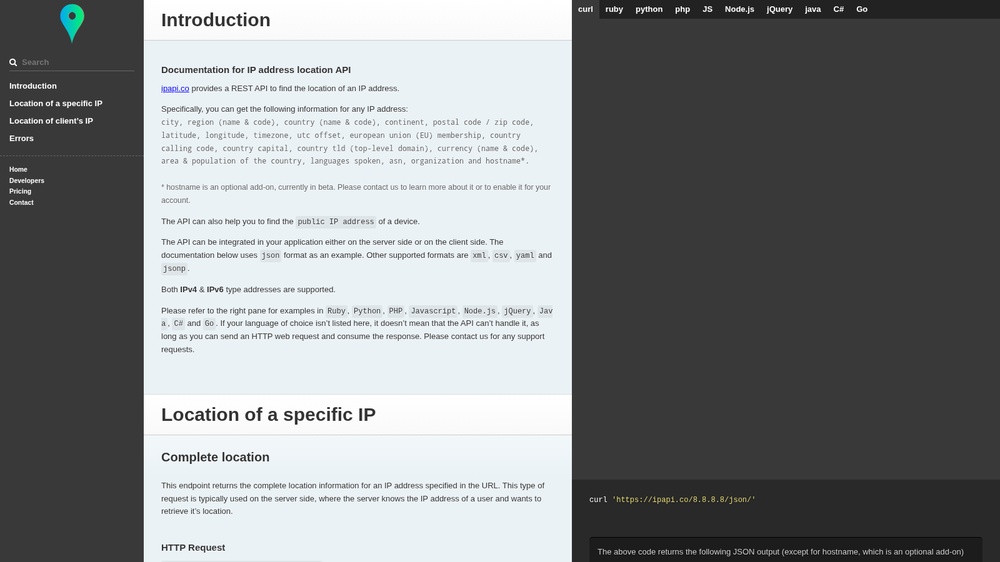Open the Pricing link
Image resolution: width=1000 pixels, height=562 pixels.
20,191
